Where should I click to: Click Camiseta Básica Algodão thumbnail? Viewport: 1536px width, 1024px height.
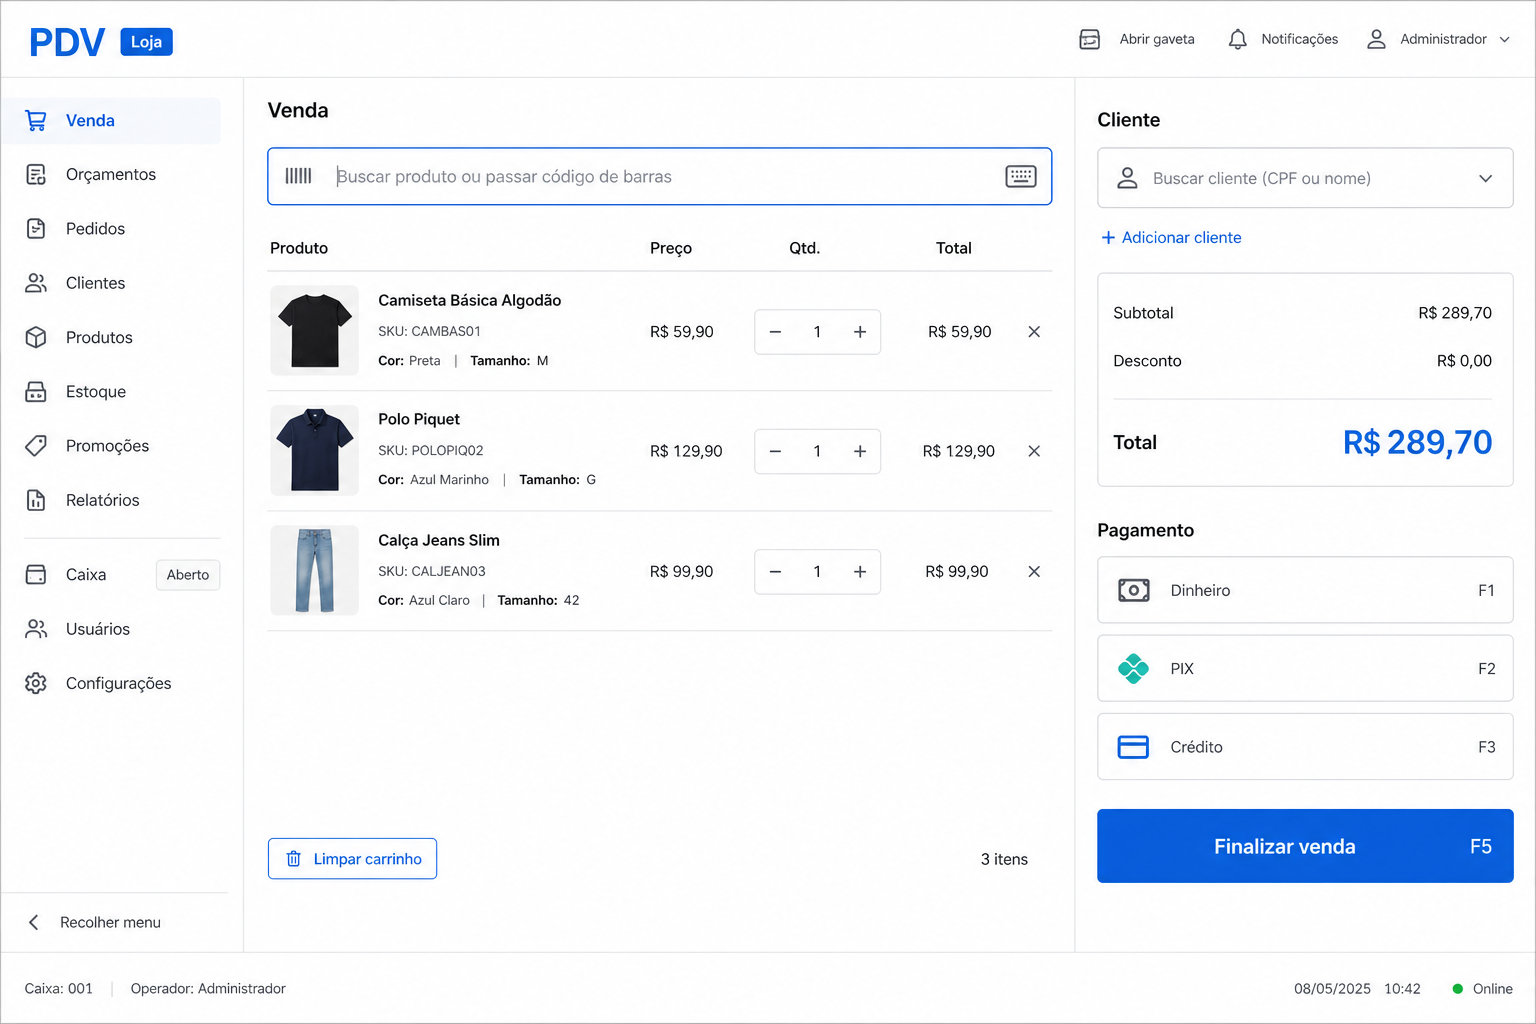[x=314, y=330]
